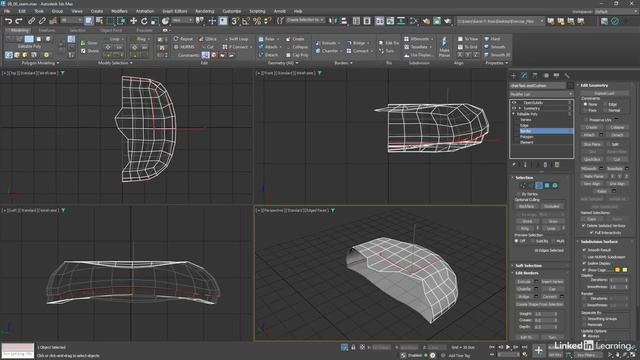Toggle visibility eye of Symmetry modifier
Screen dimensions: 640x360
pos(514,108)
